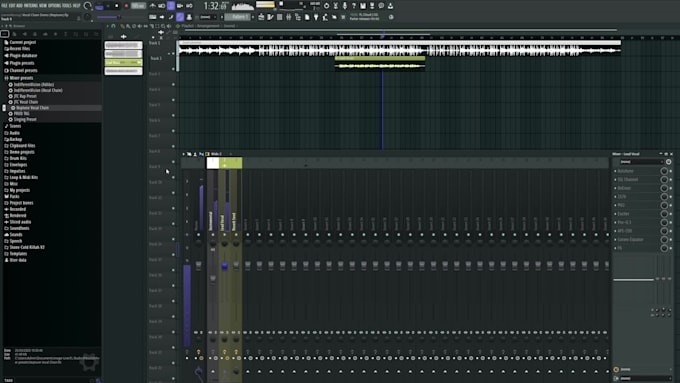Click the tempo display field in transport
Screen dimensions: 680x383
138,6
